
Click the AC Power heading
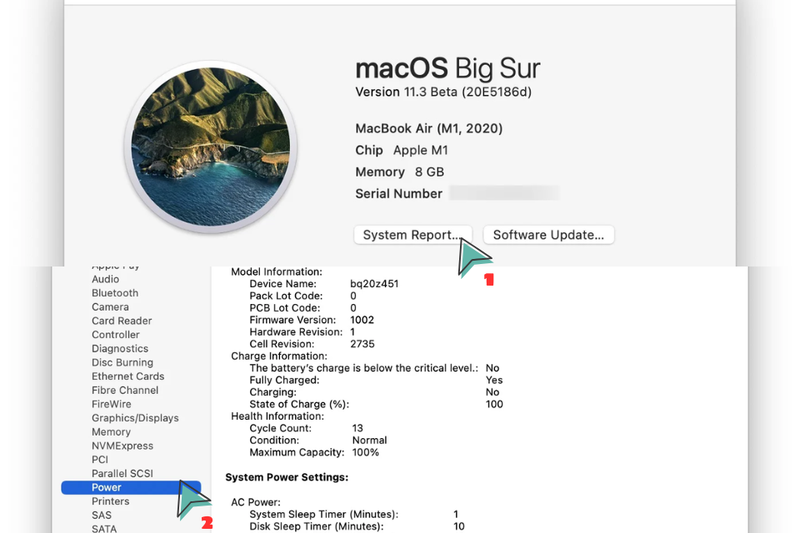click(x=256, y=502)
